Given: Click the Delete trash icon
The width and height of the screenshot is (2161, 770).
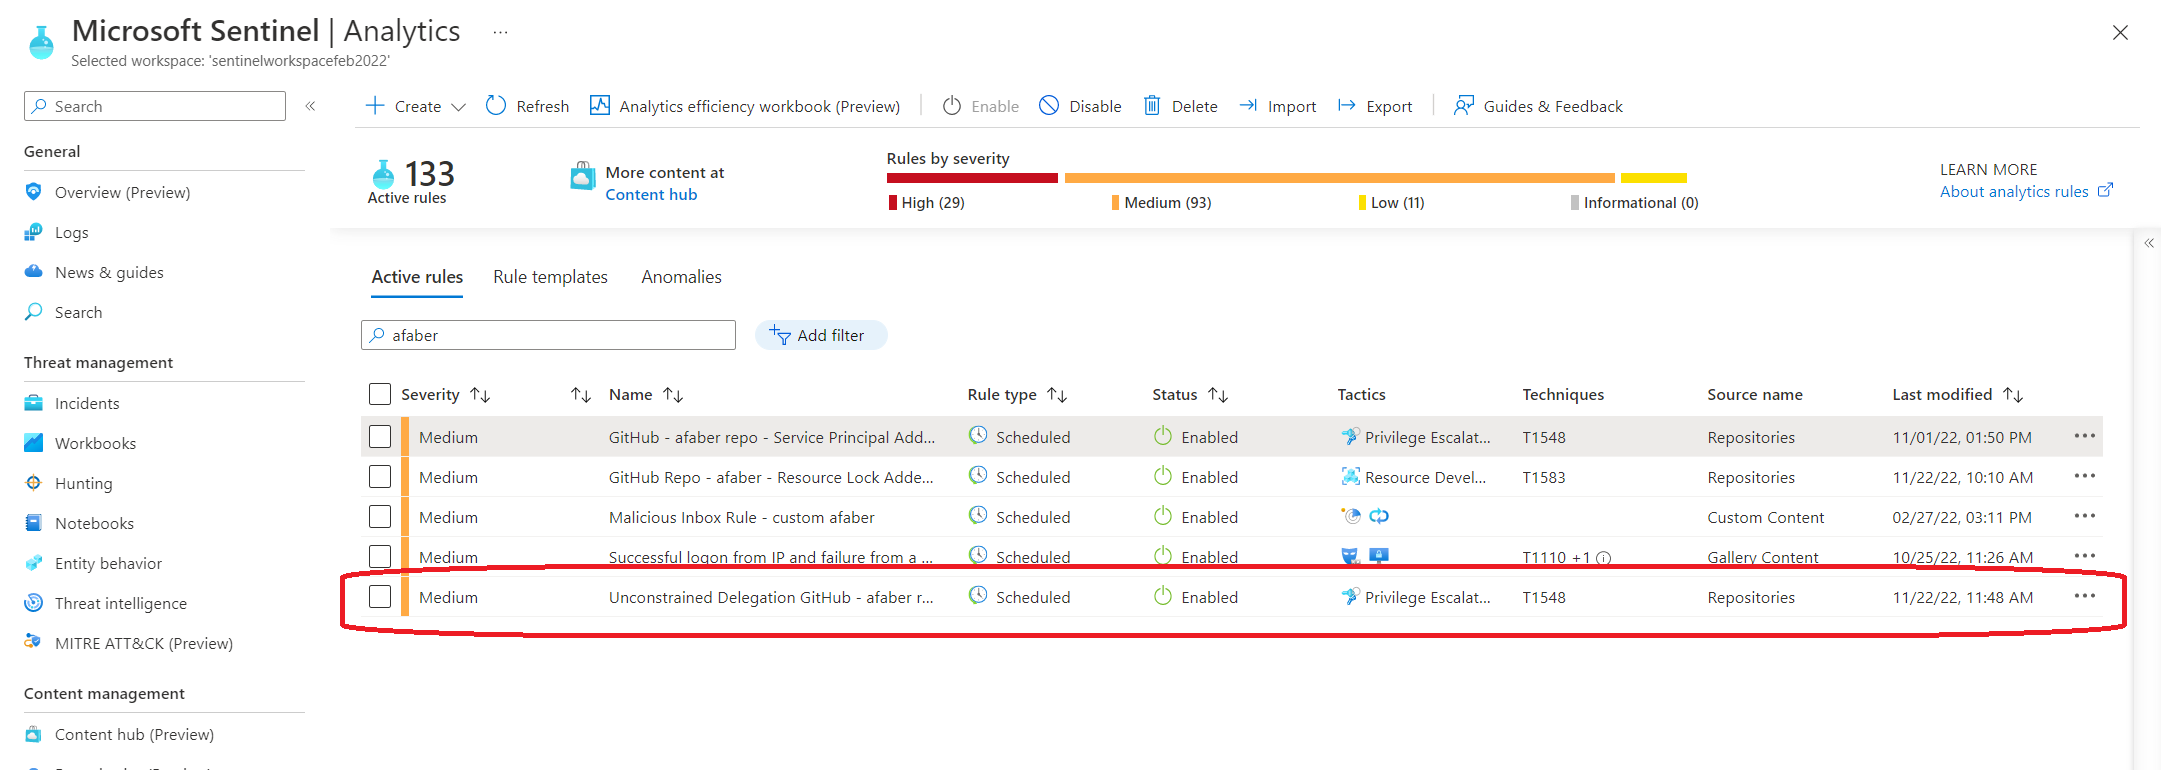Looking at the screenshot, I should 1152,105.
